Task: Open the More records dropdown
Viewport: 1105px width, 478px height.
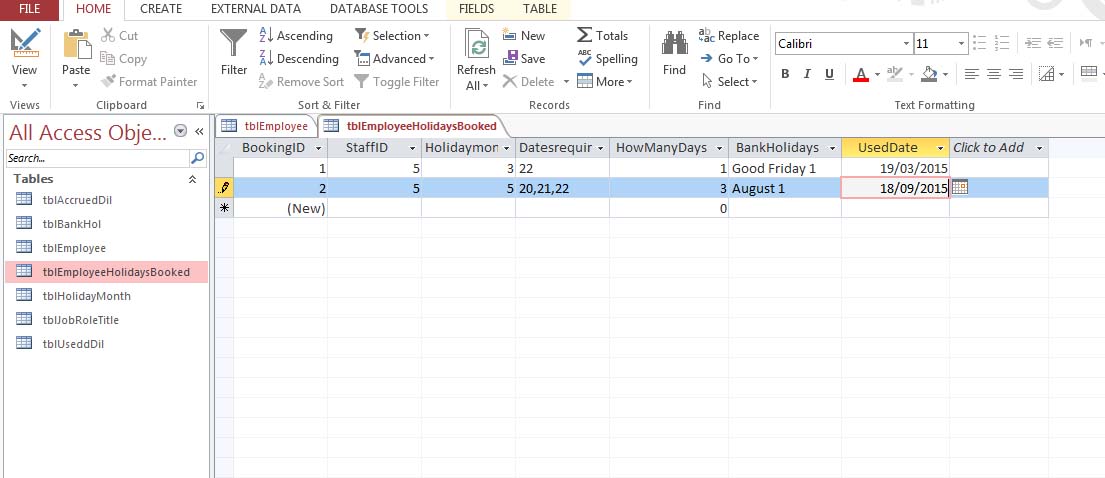Action: [605, 82]
